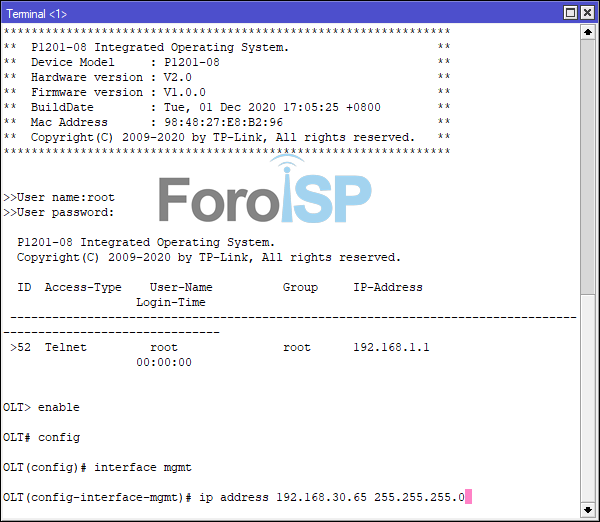Close the Terminal <1> window
The image size is (600, 522).
tap(587, 13)
